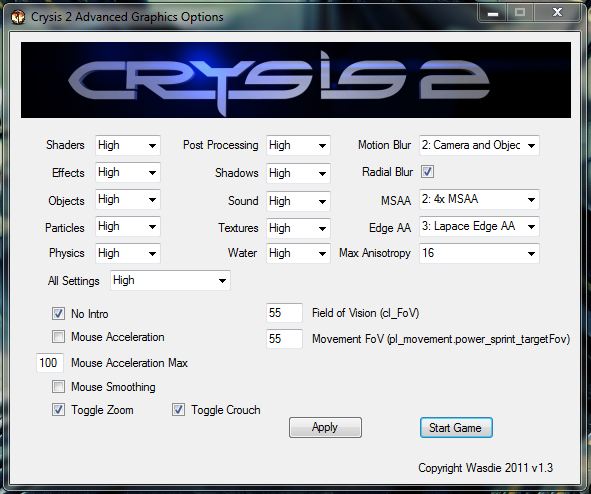
Task: Expand the Motion Blur combo box
Action: (x=479, y=145)
